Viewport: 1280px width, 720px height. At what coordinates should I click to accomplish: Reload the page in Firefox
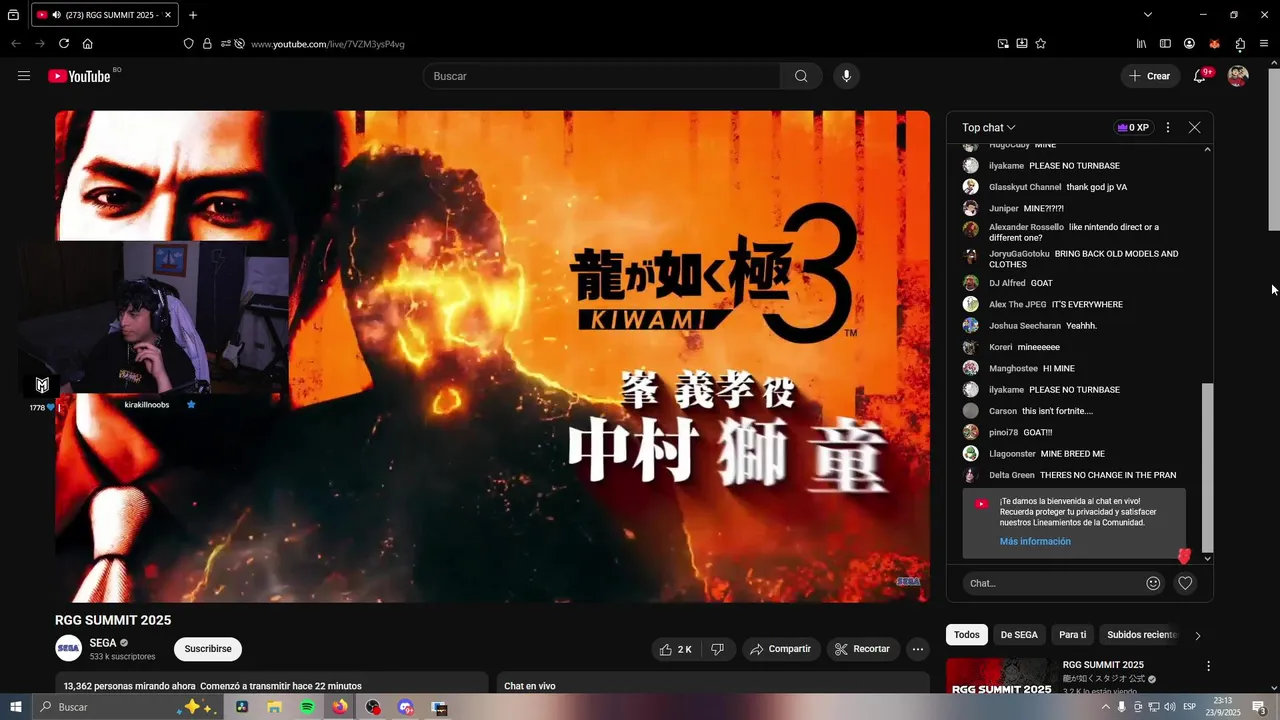pyautogui.click(x=64, y=44)
